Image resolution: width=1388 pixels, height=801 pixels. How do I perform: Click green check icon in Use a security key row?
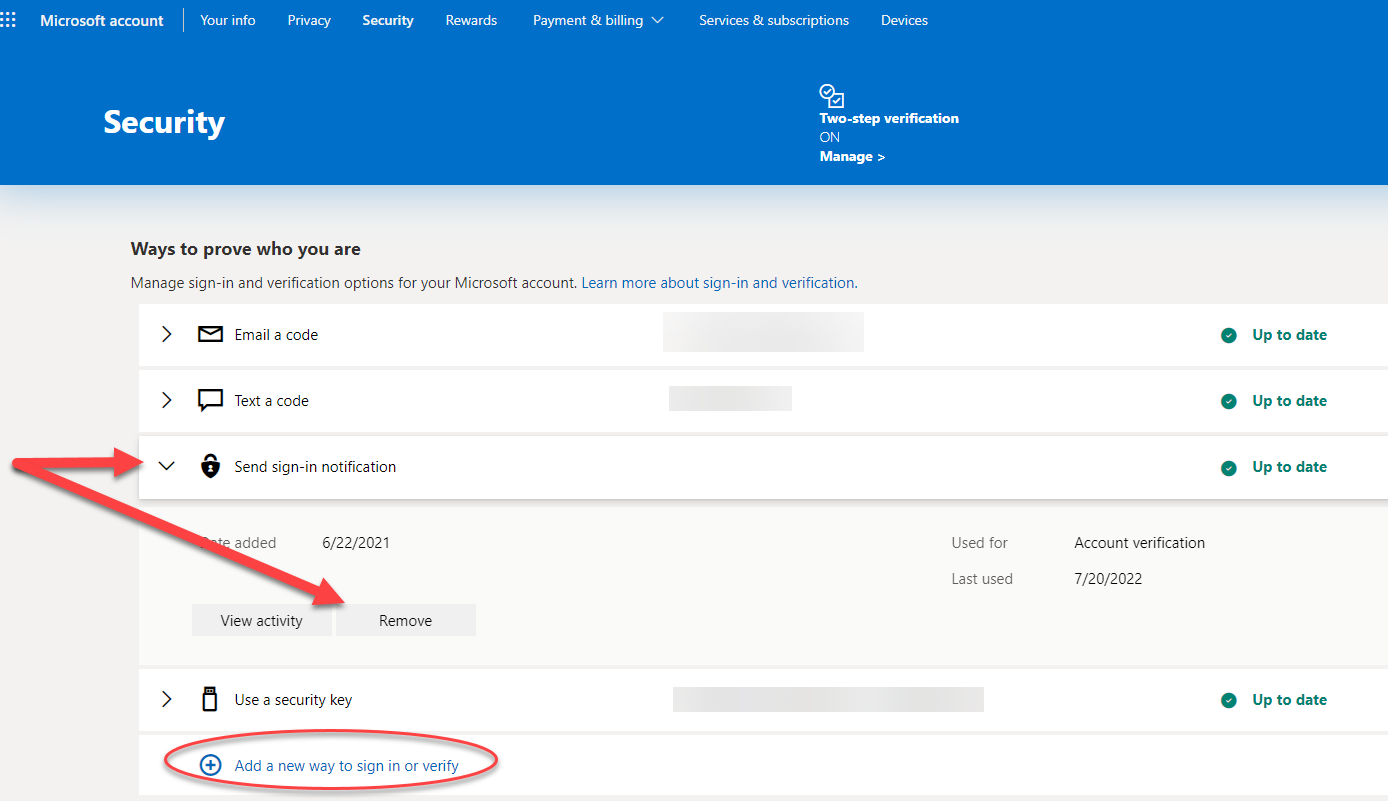click(1229, 700)
